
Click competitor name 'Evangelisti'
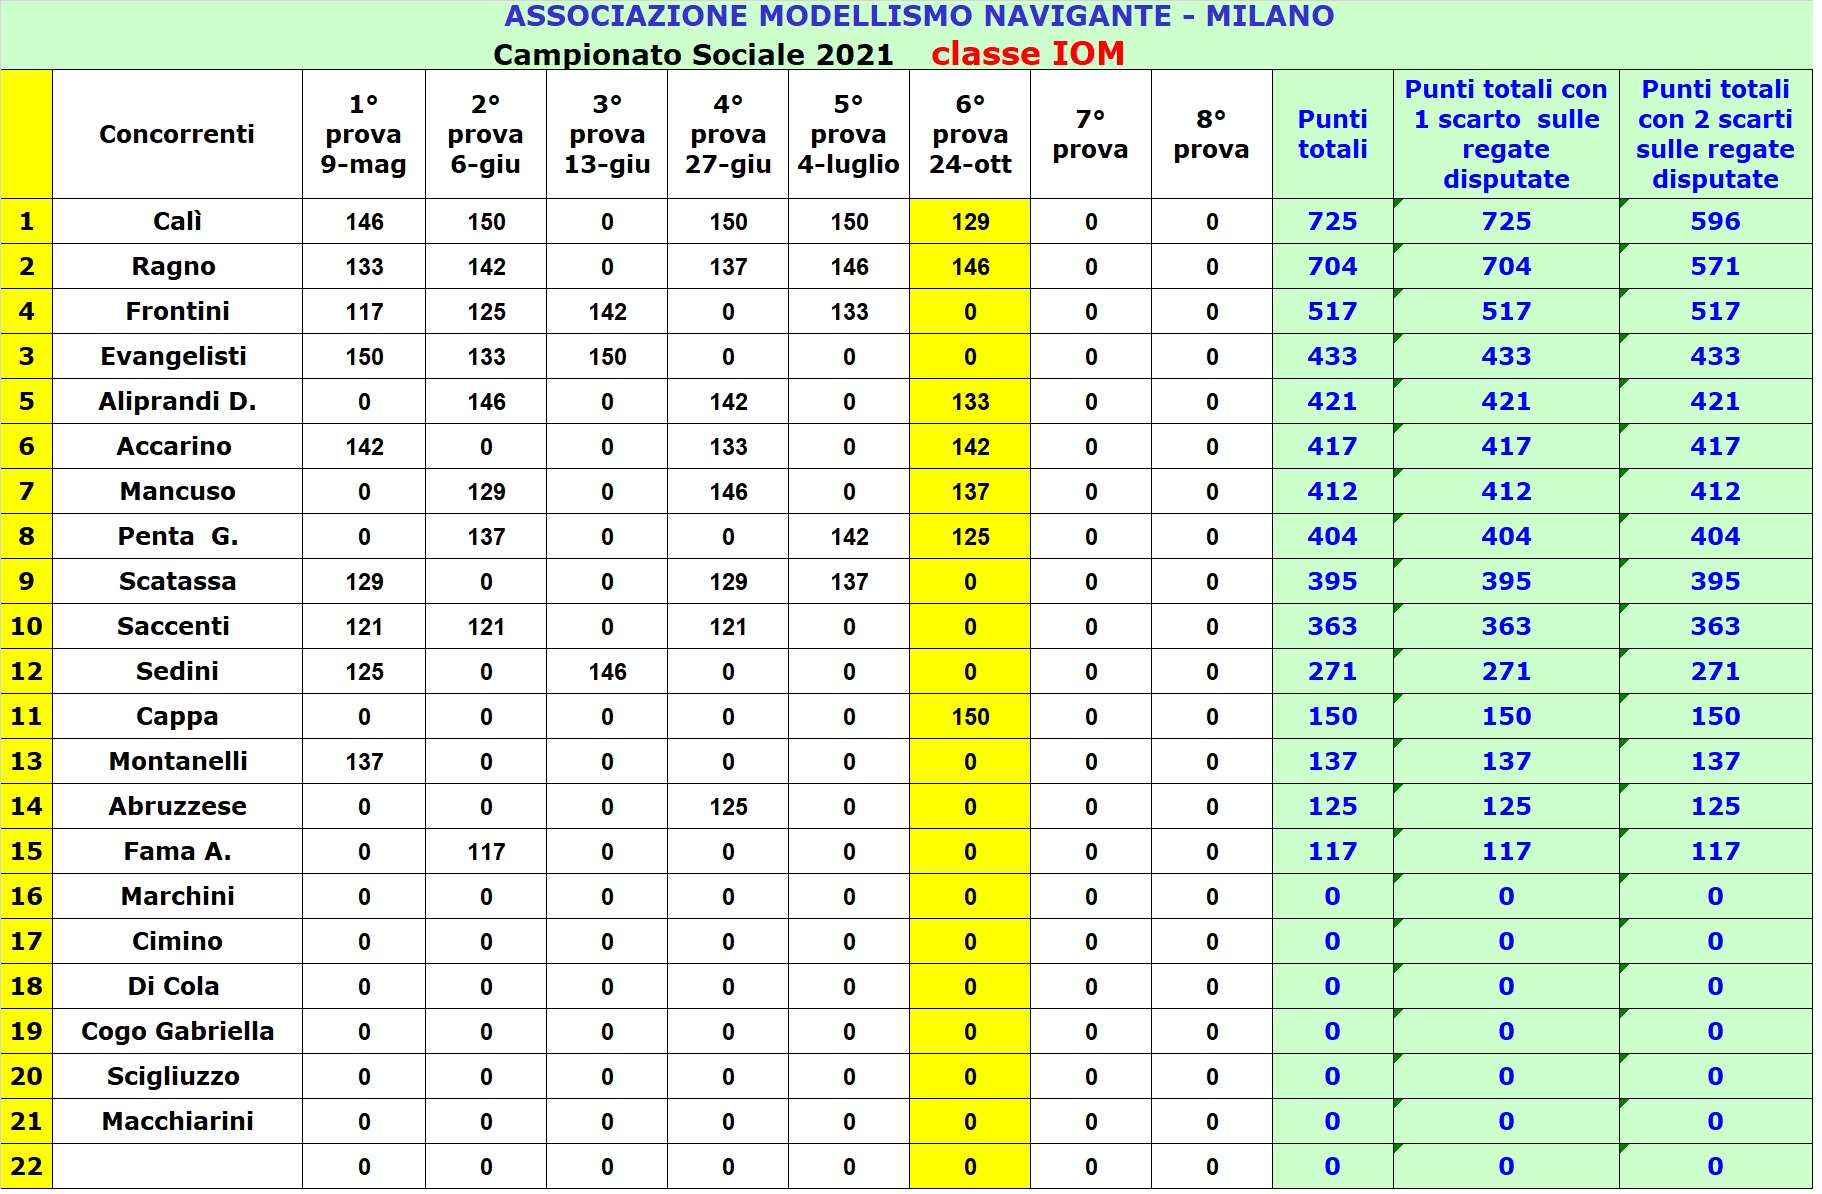tap(174, 356)
